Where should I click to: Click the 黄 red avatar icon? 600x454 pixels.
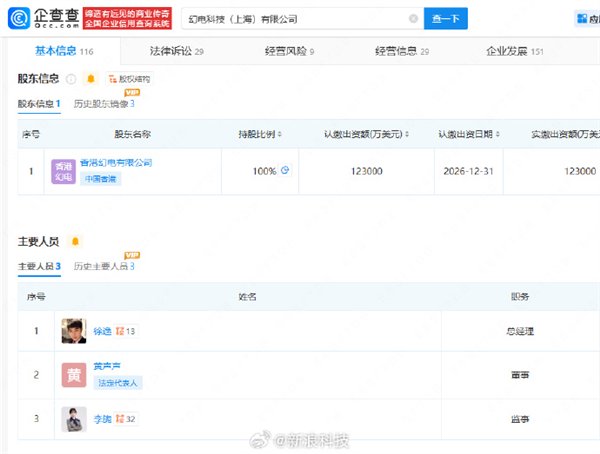pos(74,375)
